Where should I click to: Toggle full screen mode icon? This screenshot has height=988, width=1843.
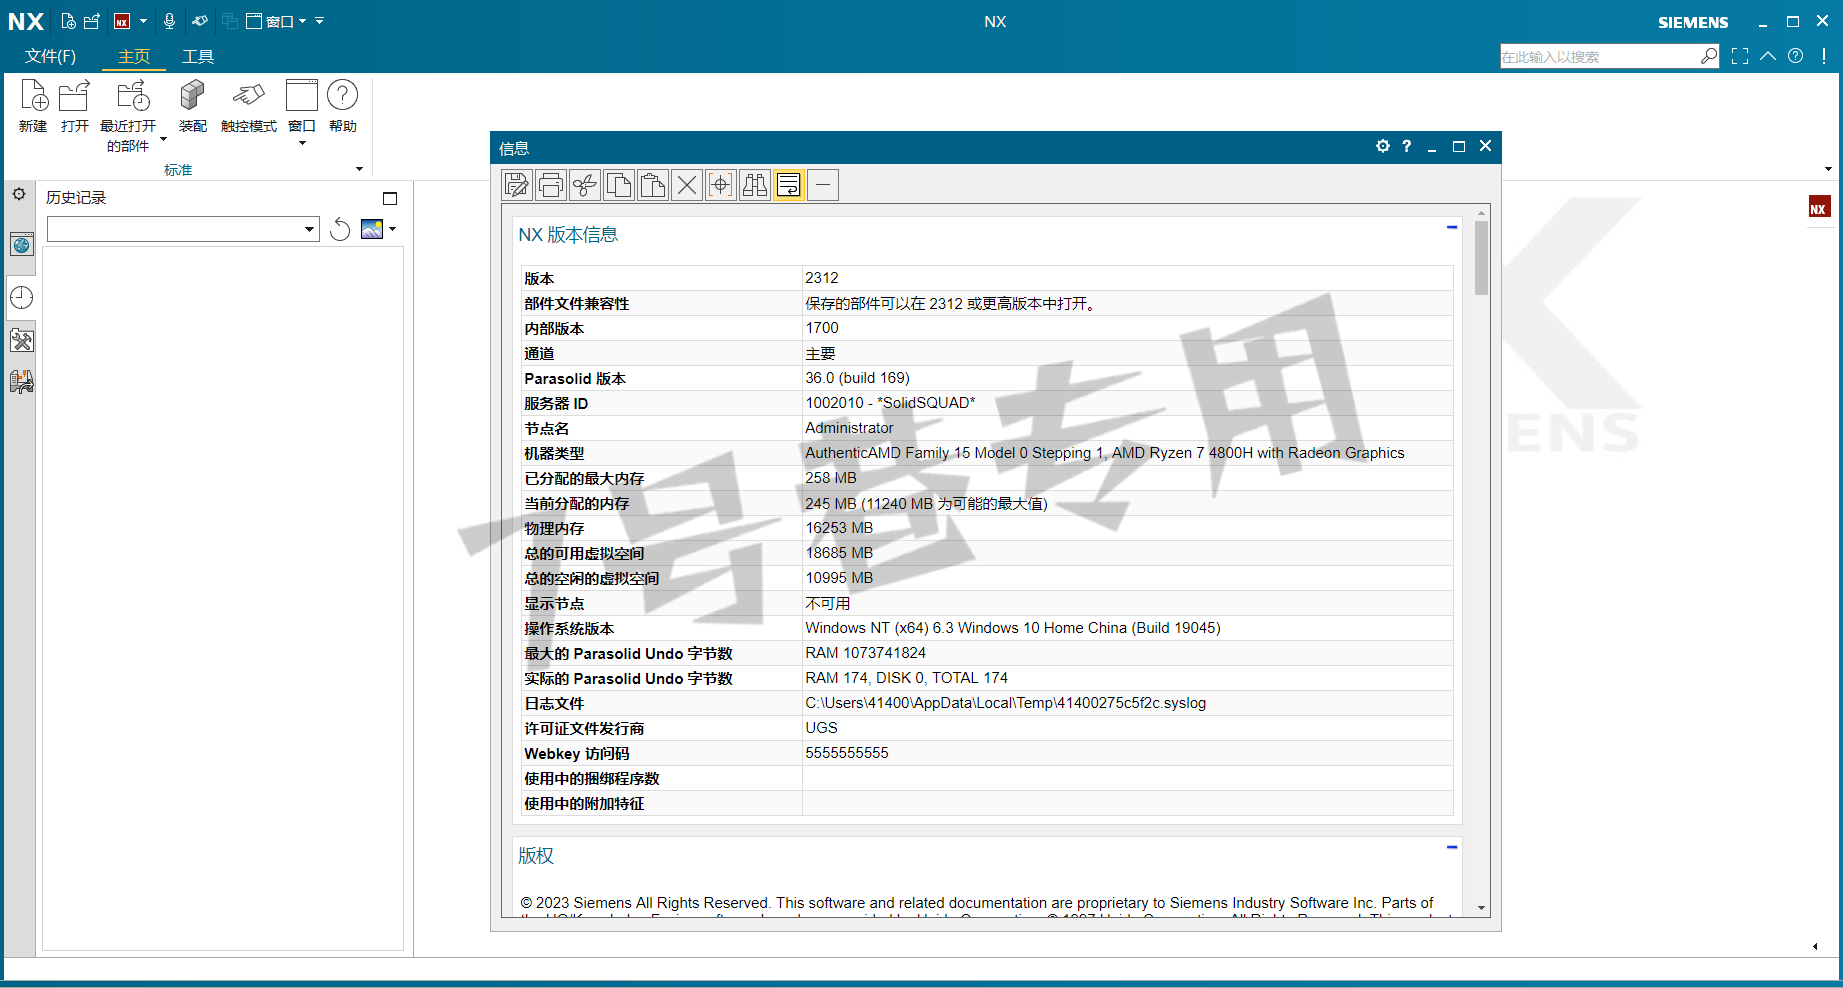coord(1740,56)
